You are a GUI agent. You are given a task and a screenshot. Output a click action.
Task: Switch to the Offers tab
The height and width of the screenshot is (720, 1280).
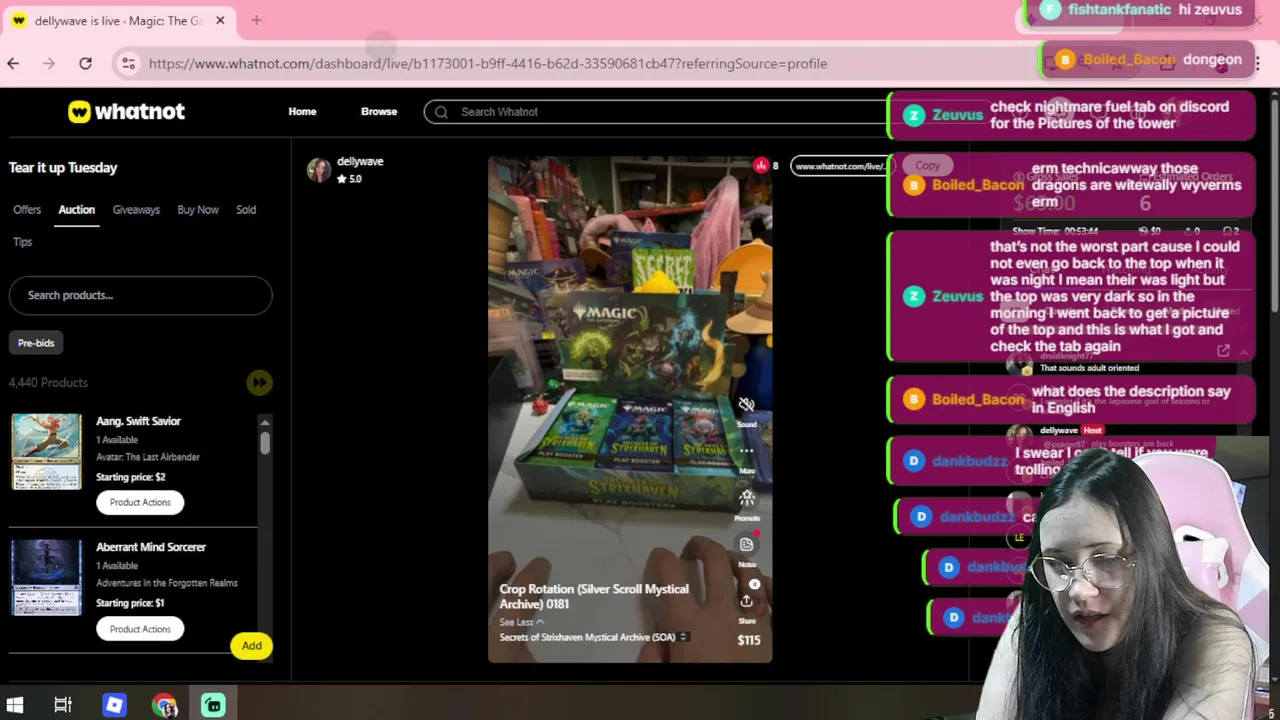(x=27, y=209)
